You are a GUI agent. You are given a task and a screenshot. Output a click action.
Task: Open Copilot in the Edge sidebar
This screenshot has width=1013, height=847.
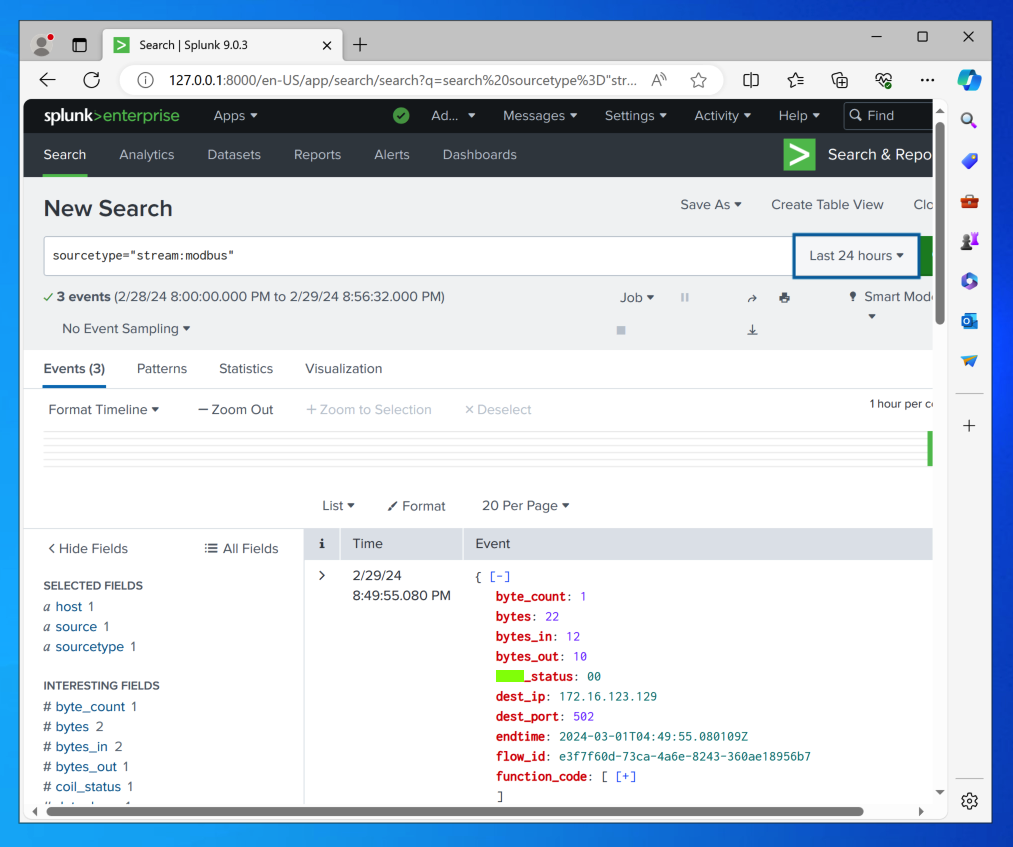pos(968,80)
